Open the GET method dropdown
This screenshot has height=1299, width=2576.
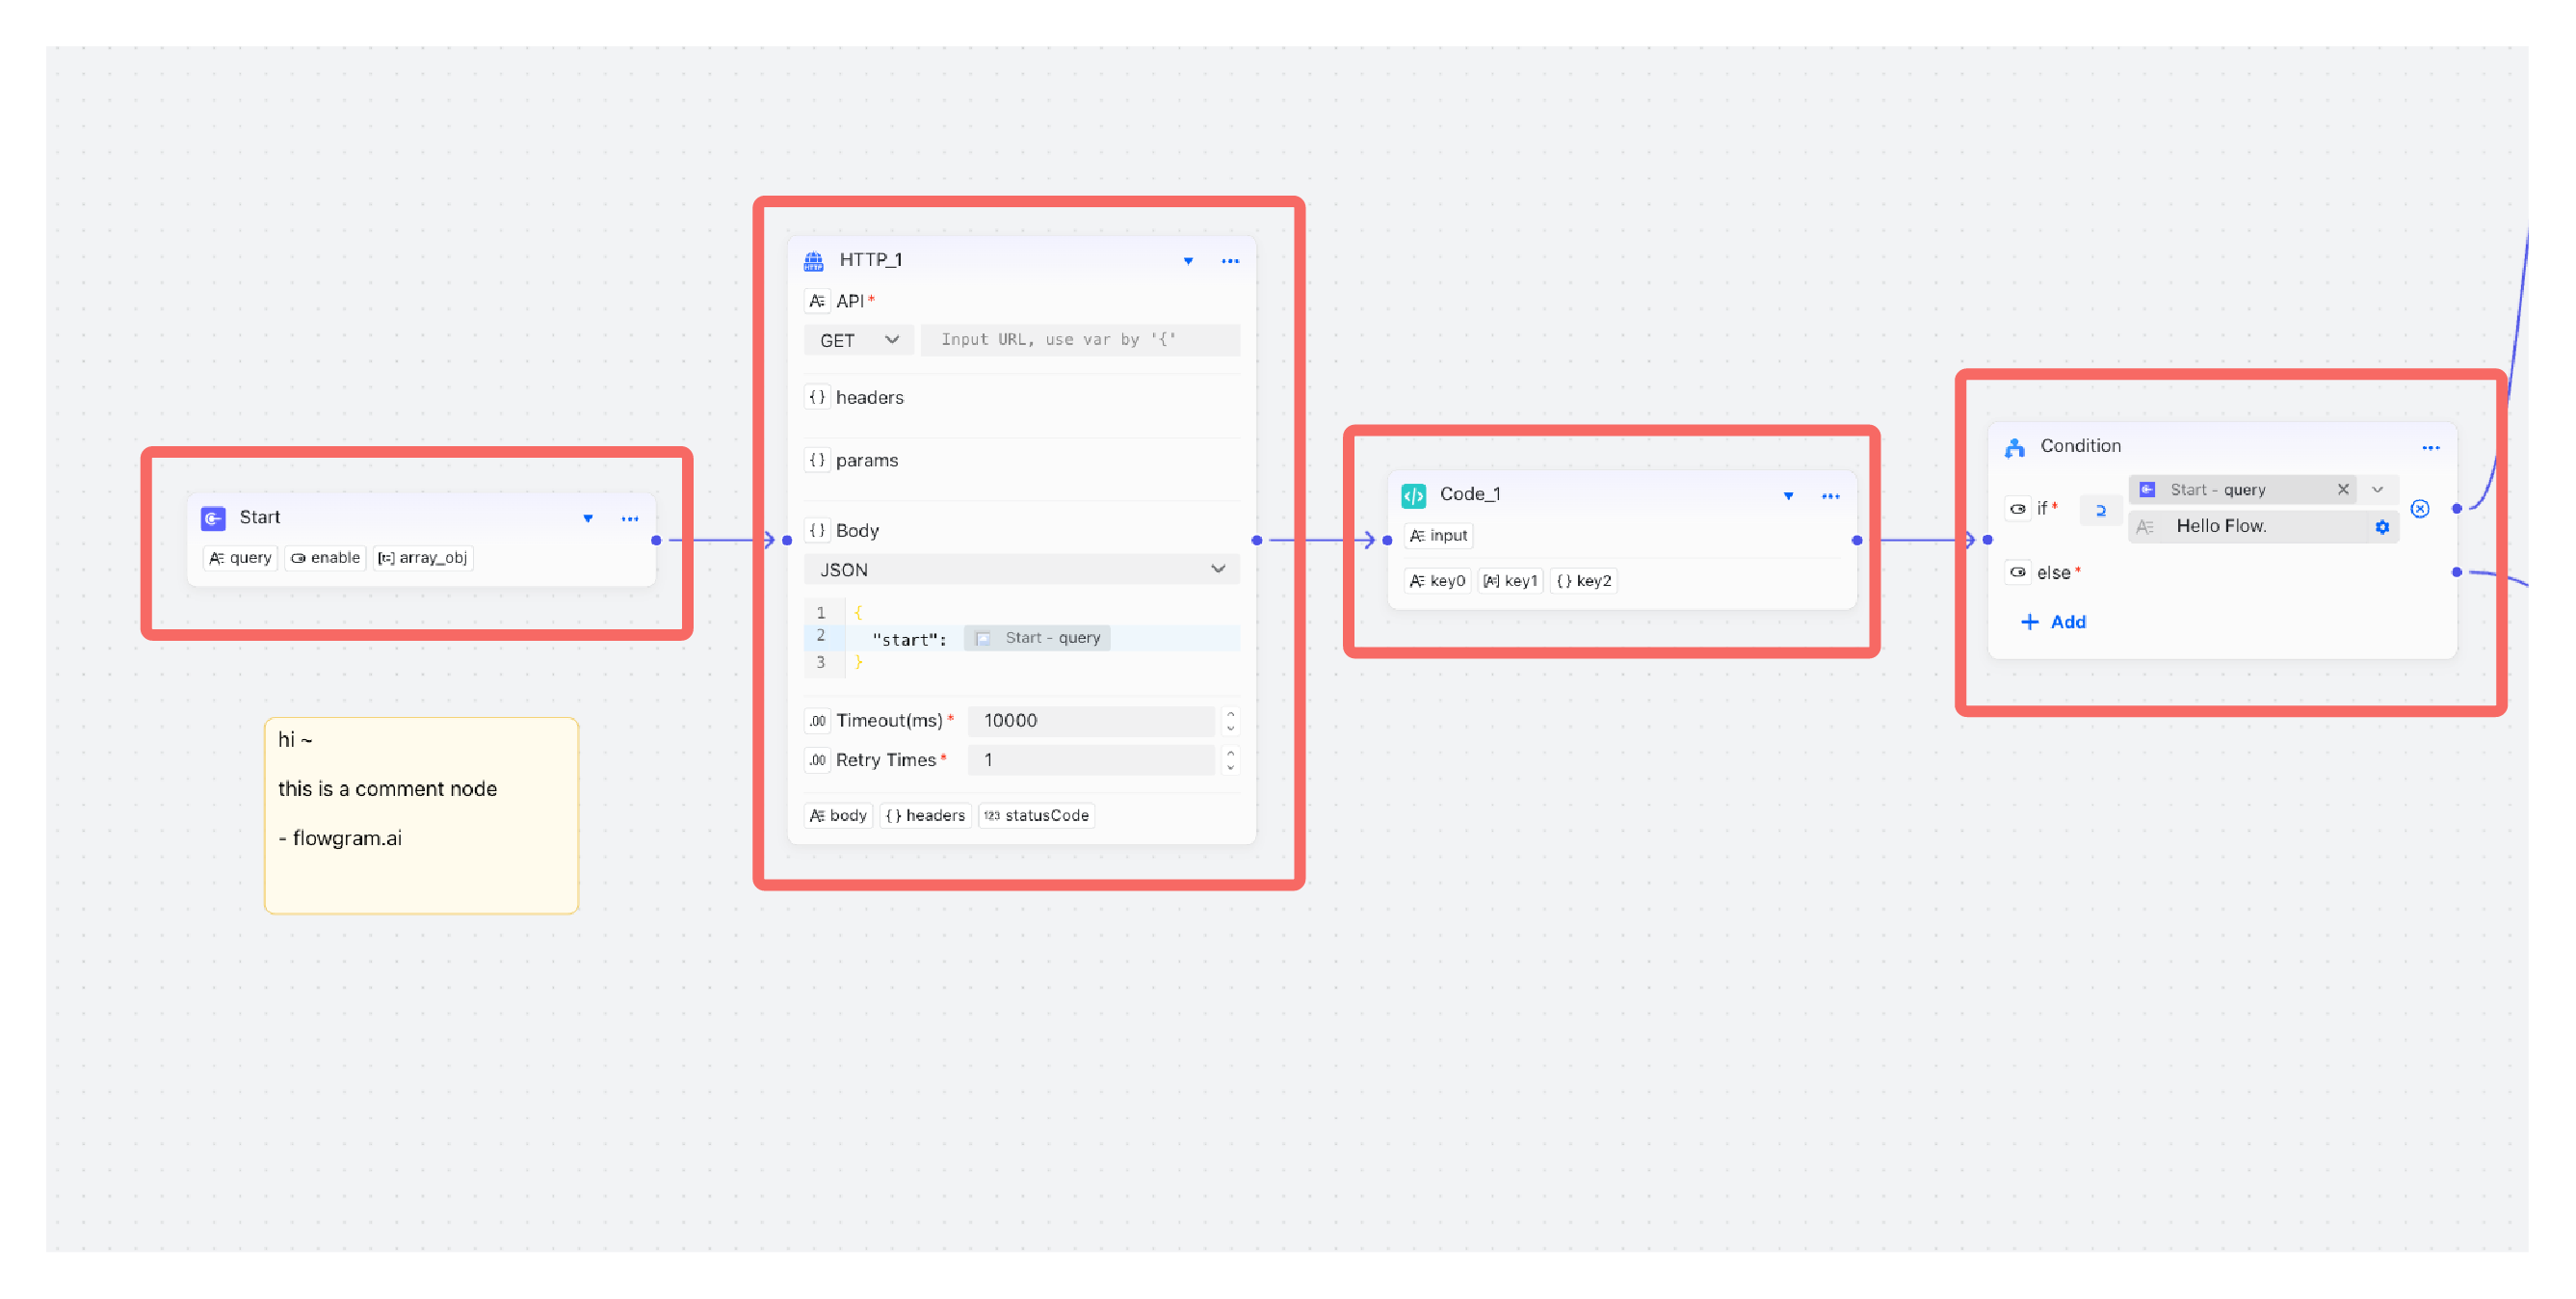pyautogui.click(x=858, y=340)
